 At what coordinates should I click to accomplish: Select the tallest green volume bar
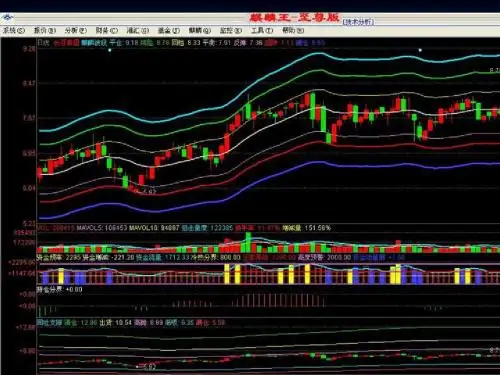tap(248, 242)
